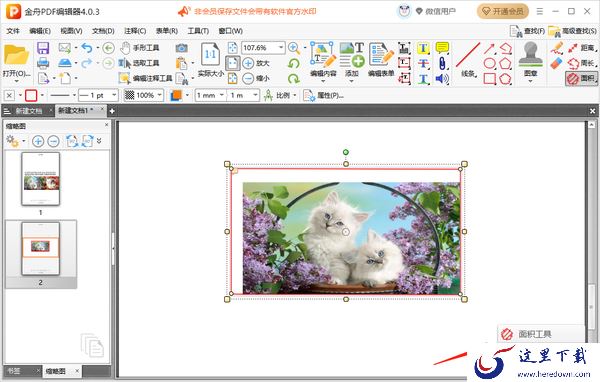Select the yellow Highlight Text T icon

pos(423,48)
